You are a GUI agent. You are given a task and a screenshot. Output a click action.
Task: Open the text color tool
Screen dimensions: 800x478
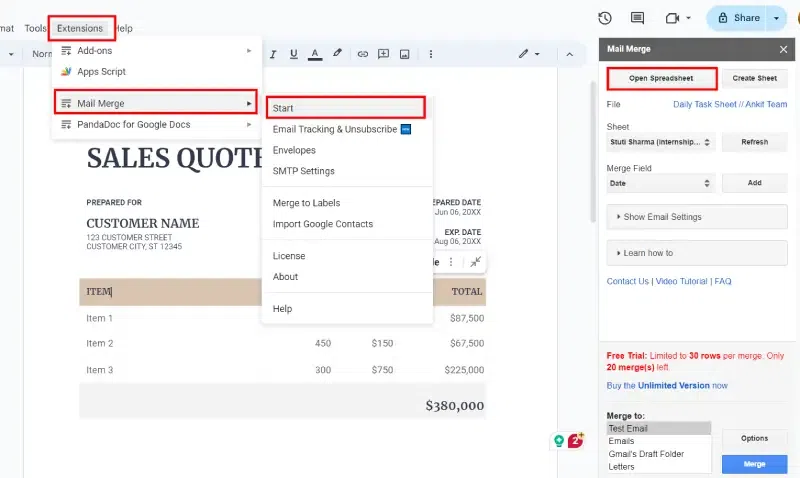315,54
